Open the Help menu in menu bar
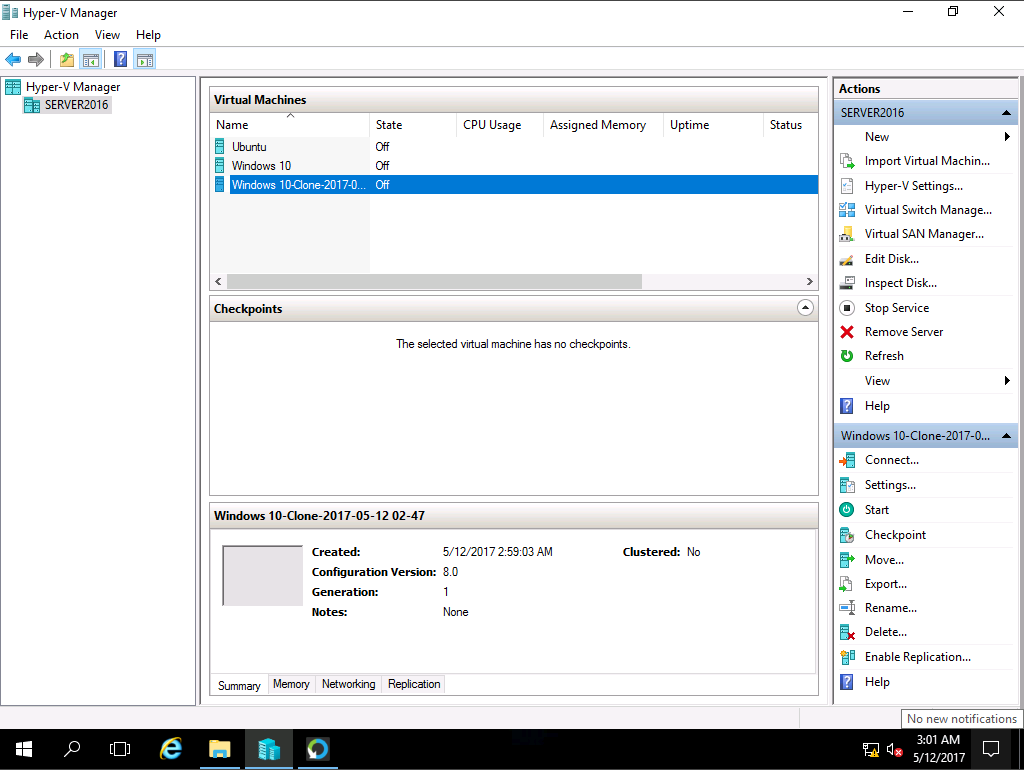This screenshot has height=770, width=1024. (148, 35)
